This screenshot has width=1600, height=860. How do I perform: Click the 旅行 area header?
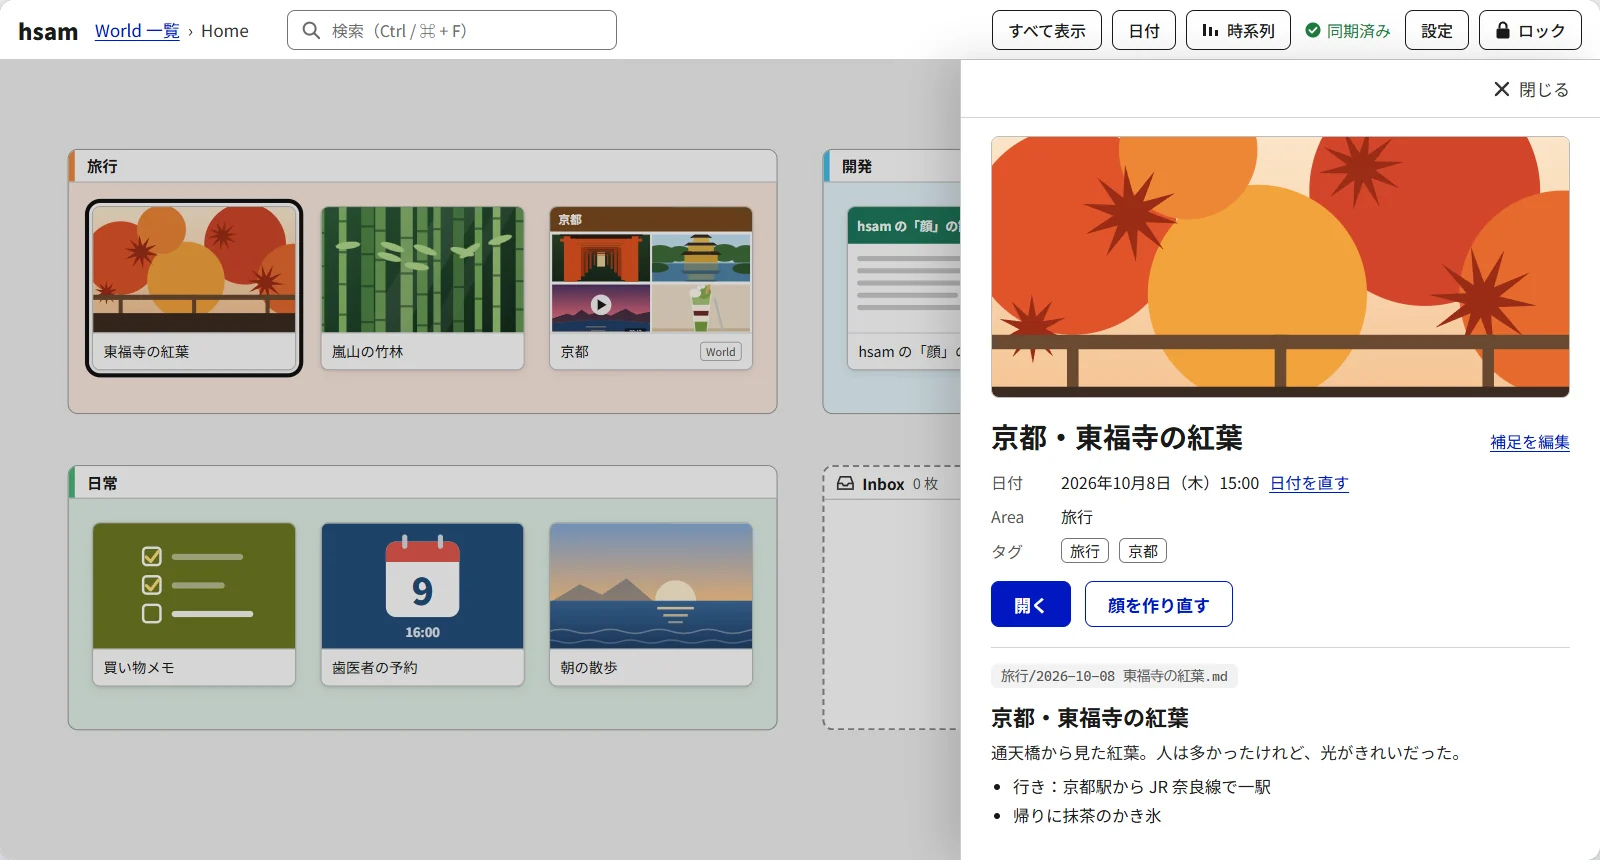[x=422, y=166]
